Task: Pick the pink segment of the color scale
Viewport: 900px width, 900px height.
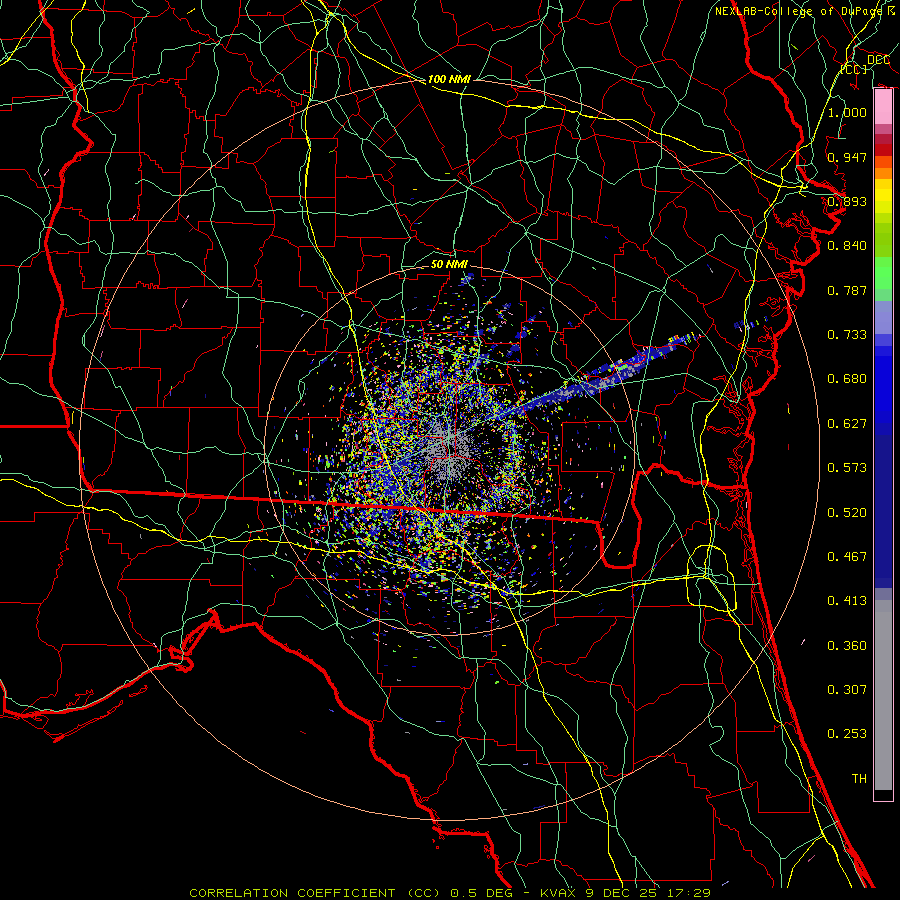Action: 883,107
